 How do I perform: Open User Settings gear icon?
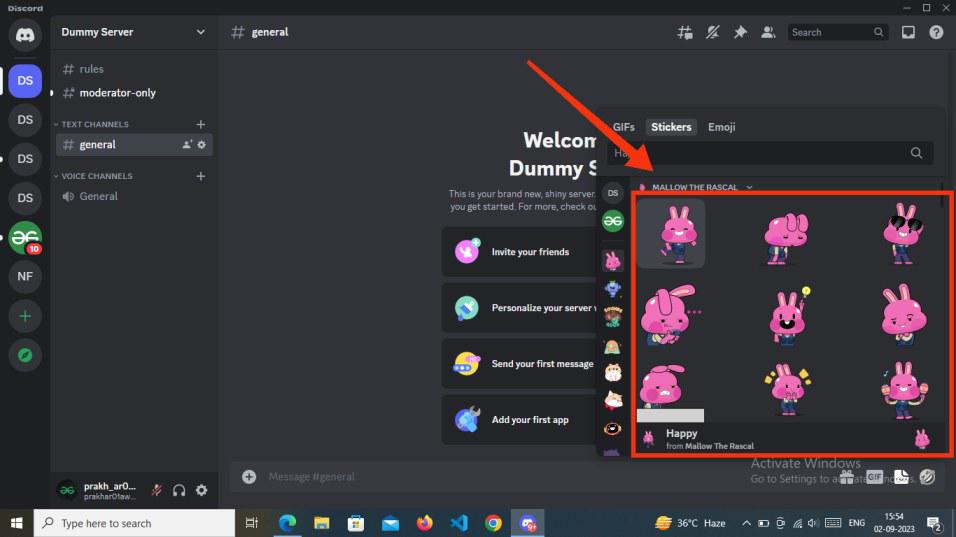201,490
